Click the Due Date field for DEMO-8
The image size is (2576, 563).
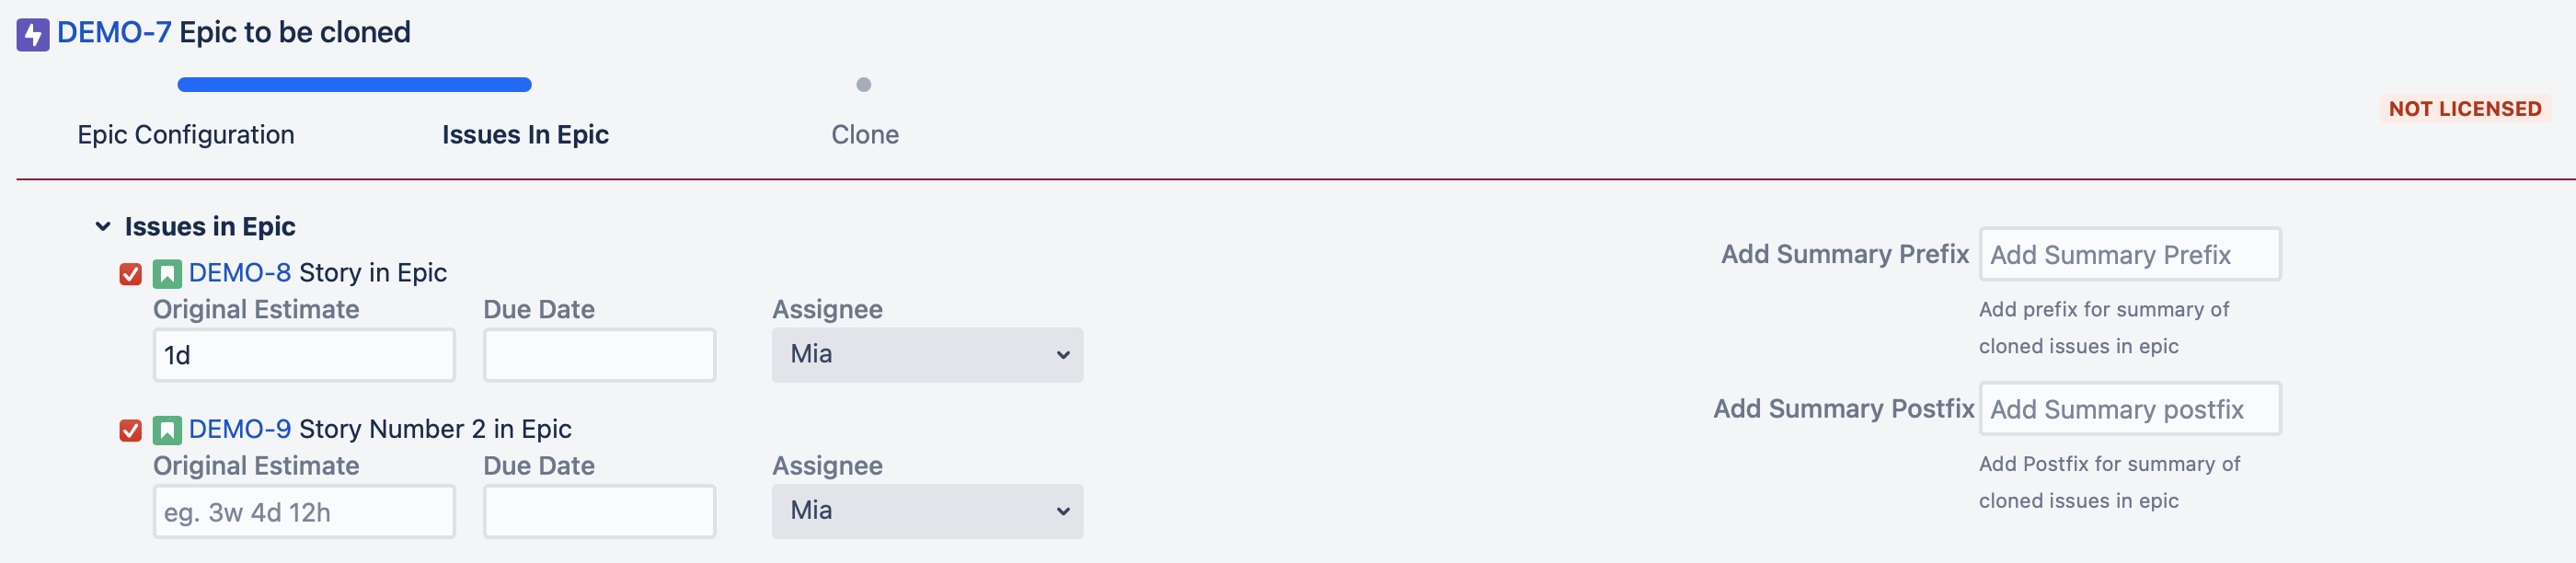click(599, 355)
